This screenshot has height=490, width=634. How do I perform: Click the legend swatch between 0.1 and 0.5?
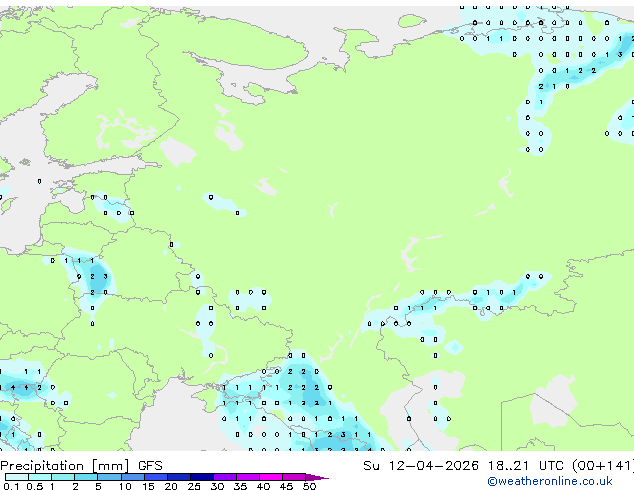(x=17, y=477)
